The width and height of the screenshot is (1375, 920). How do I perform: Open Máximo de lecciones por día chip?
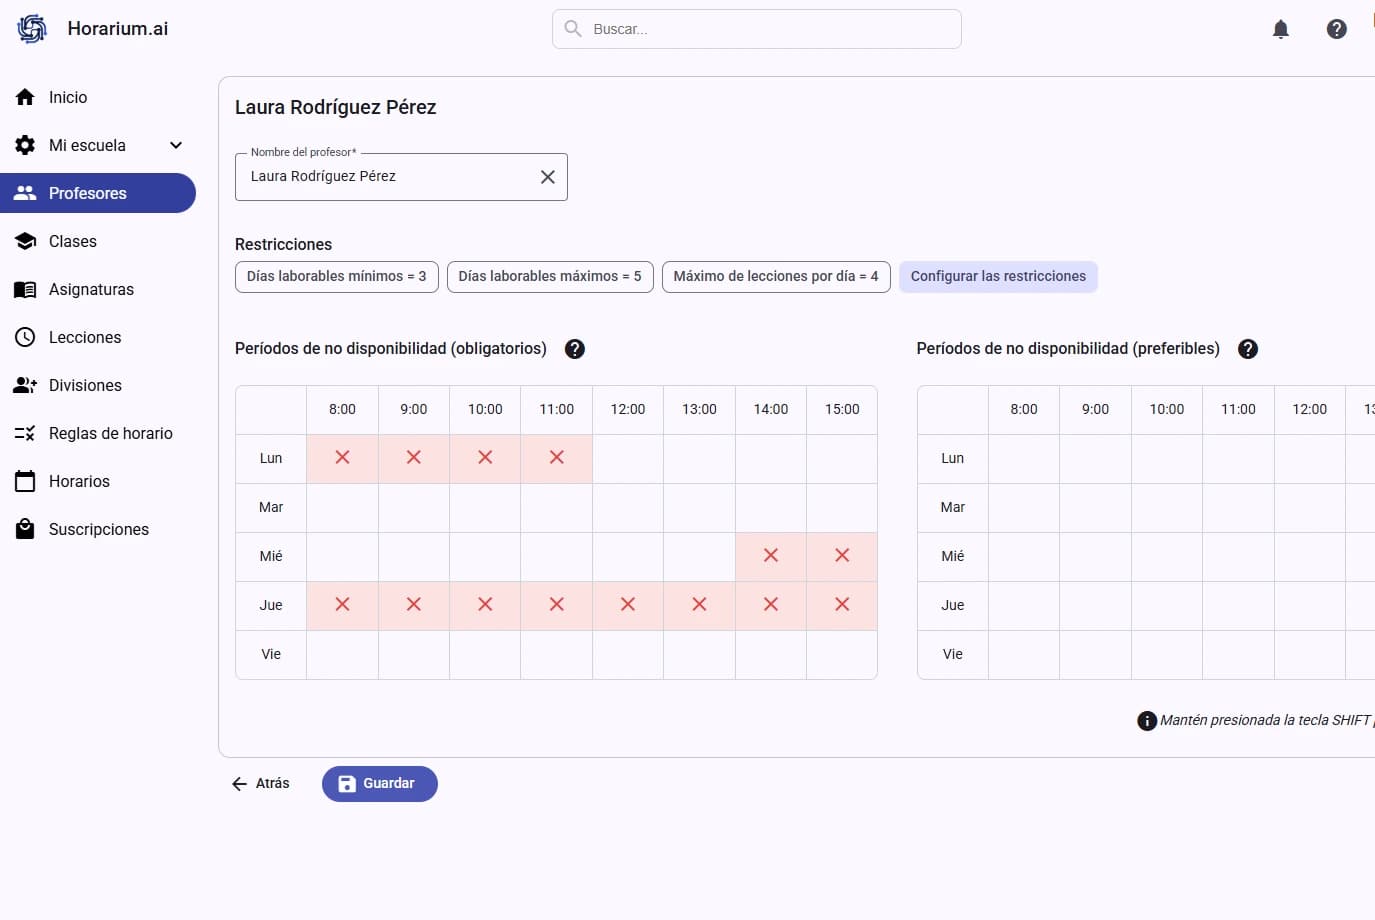[775, 277]
